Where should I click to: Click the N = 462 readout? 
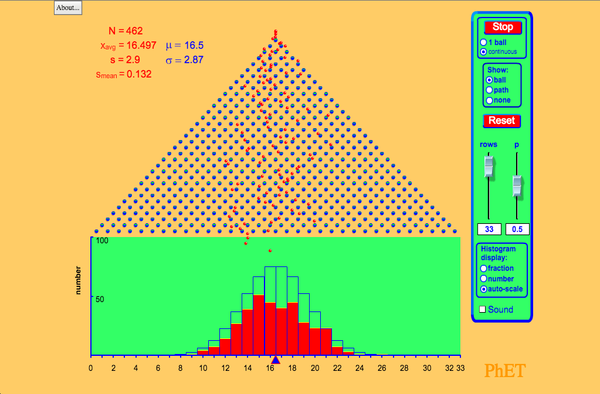tap(126, 31)
